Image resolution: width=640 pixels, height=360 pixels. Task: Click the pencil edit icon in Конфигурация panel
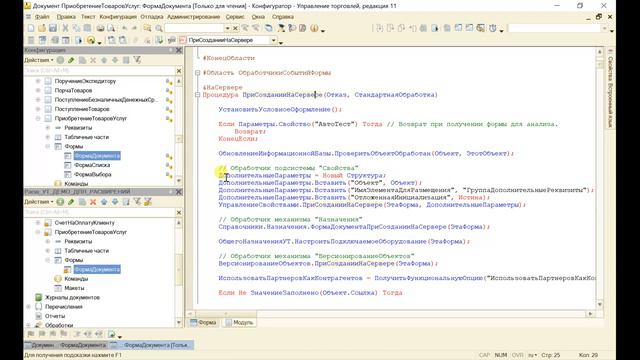click(71, 60)
